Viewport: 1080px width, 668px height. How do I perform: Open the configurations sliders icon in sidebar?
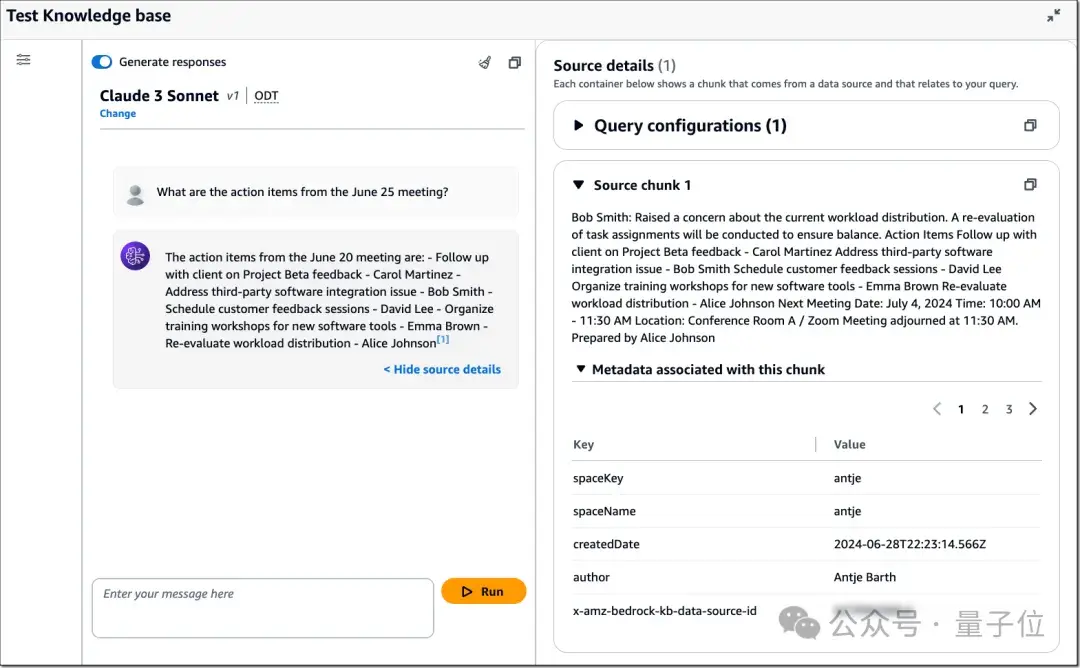coord(23,60)
